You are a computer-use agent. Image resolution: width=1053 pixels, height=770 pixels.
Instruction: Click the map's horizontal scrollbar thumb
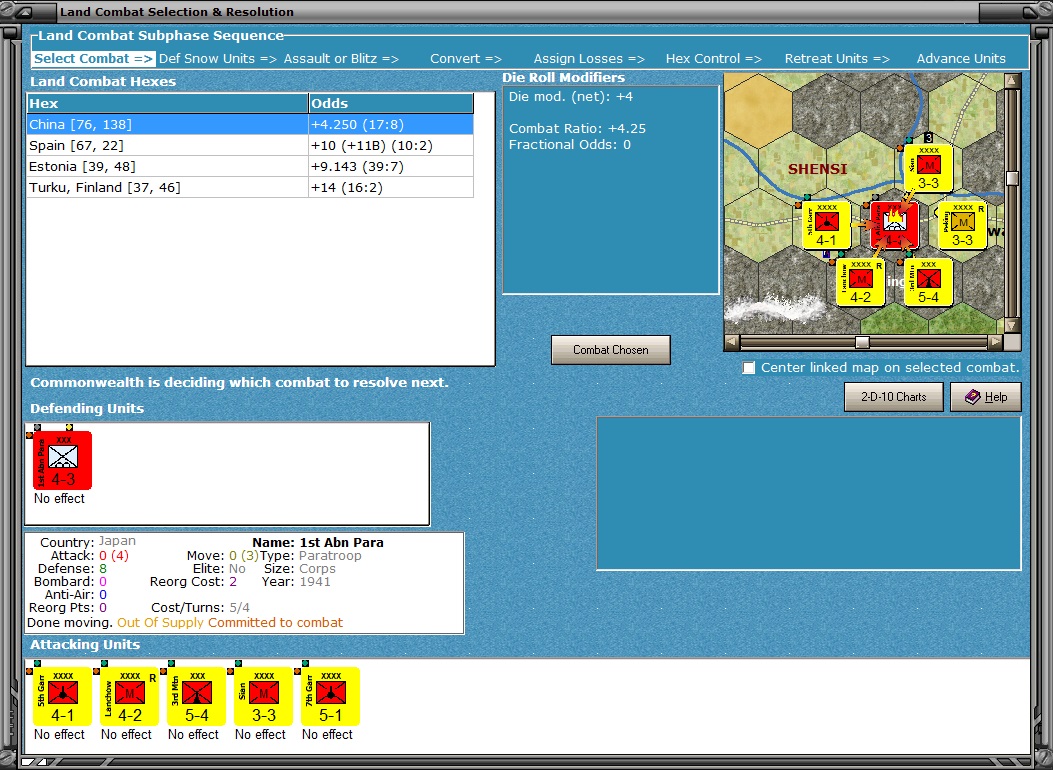pos(862,342)
